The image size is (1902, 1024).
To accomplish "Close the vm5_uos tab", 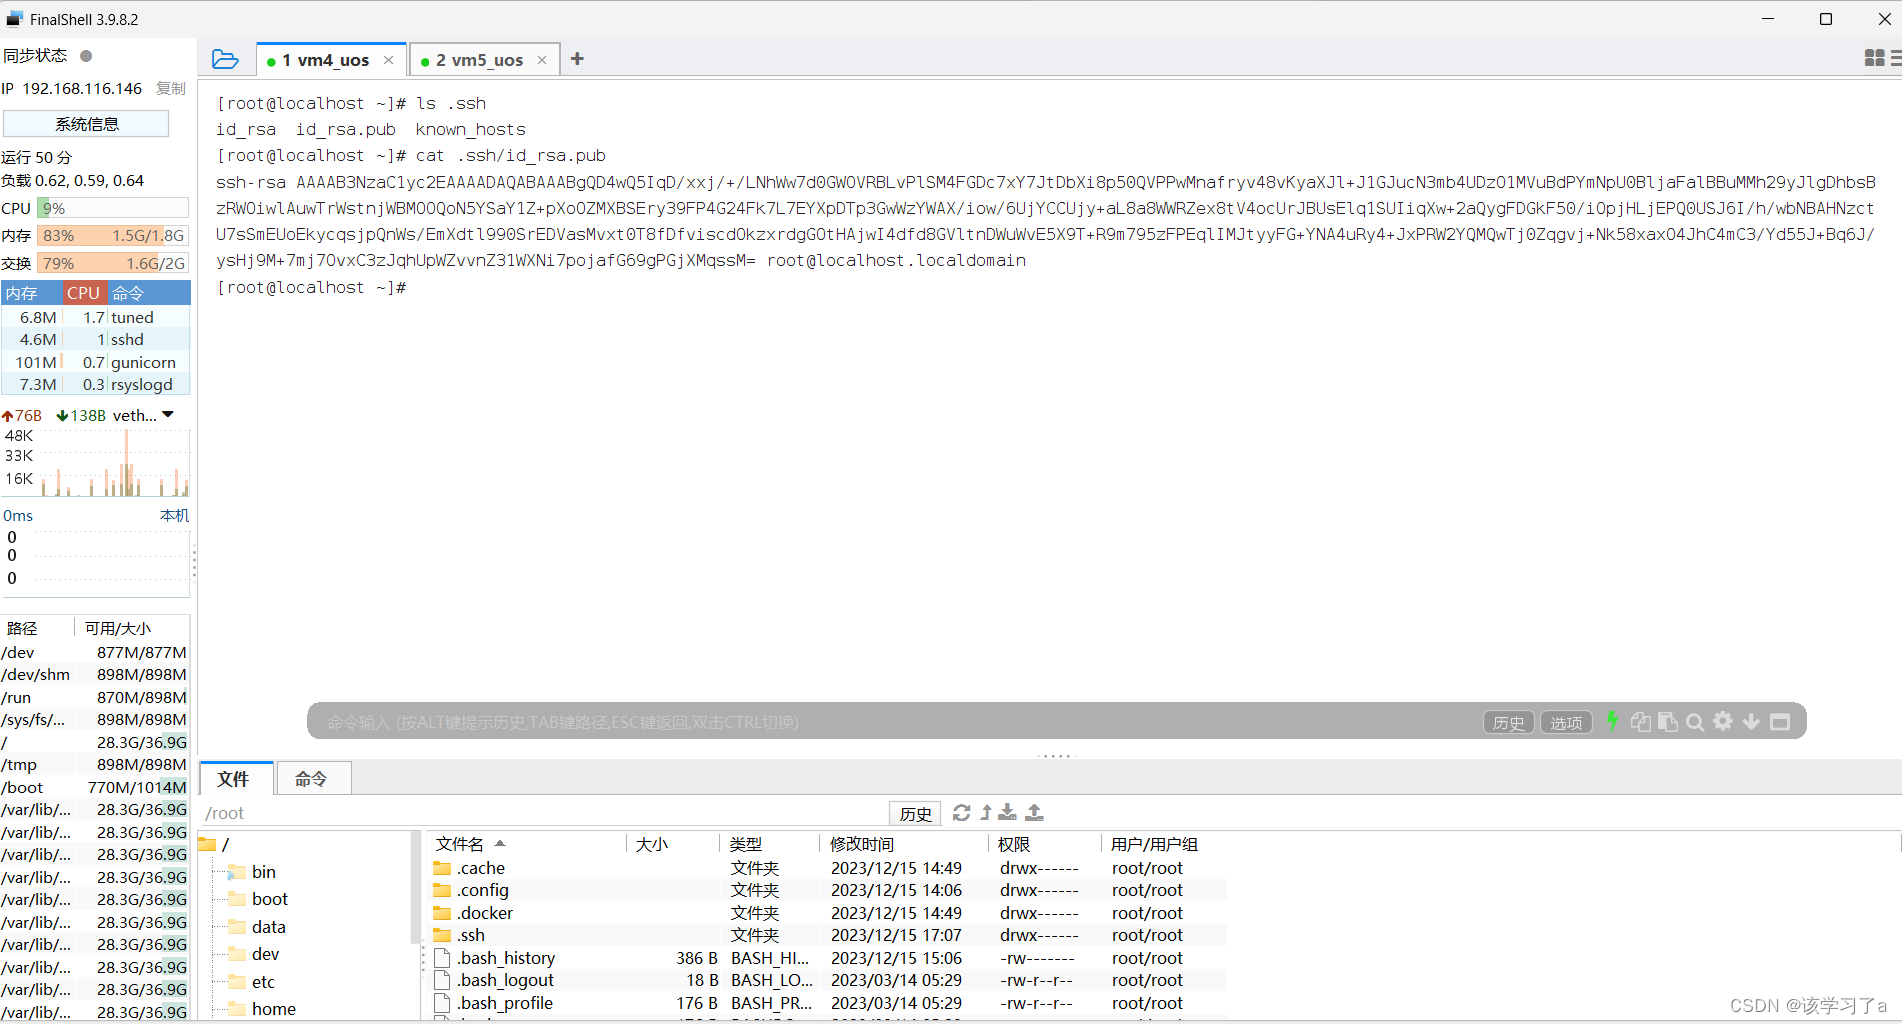I will [542, 60].
